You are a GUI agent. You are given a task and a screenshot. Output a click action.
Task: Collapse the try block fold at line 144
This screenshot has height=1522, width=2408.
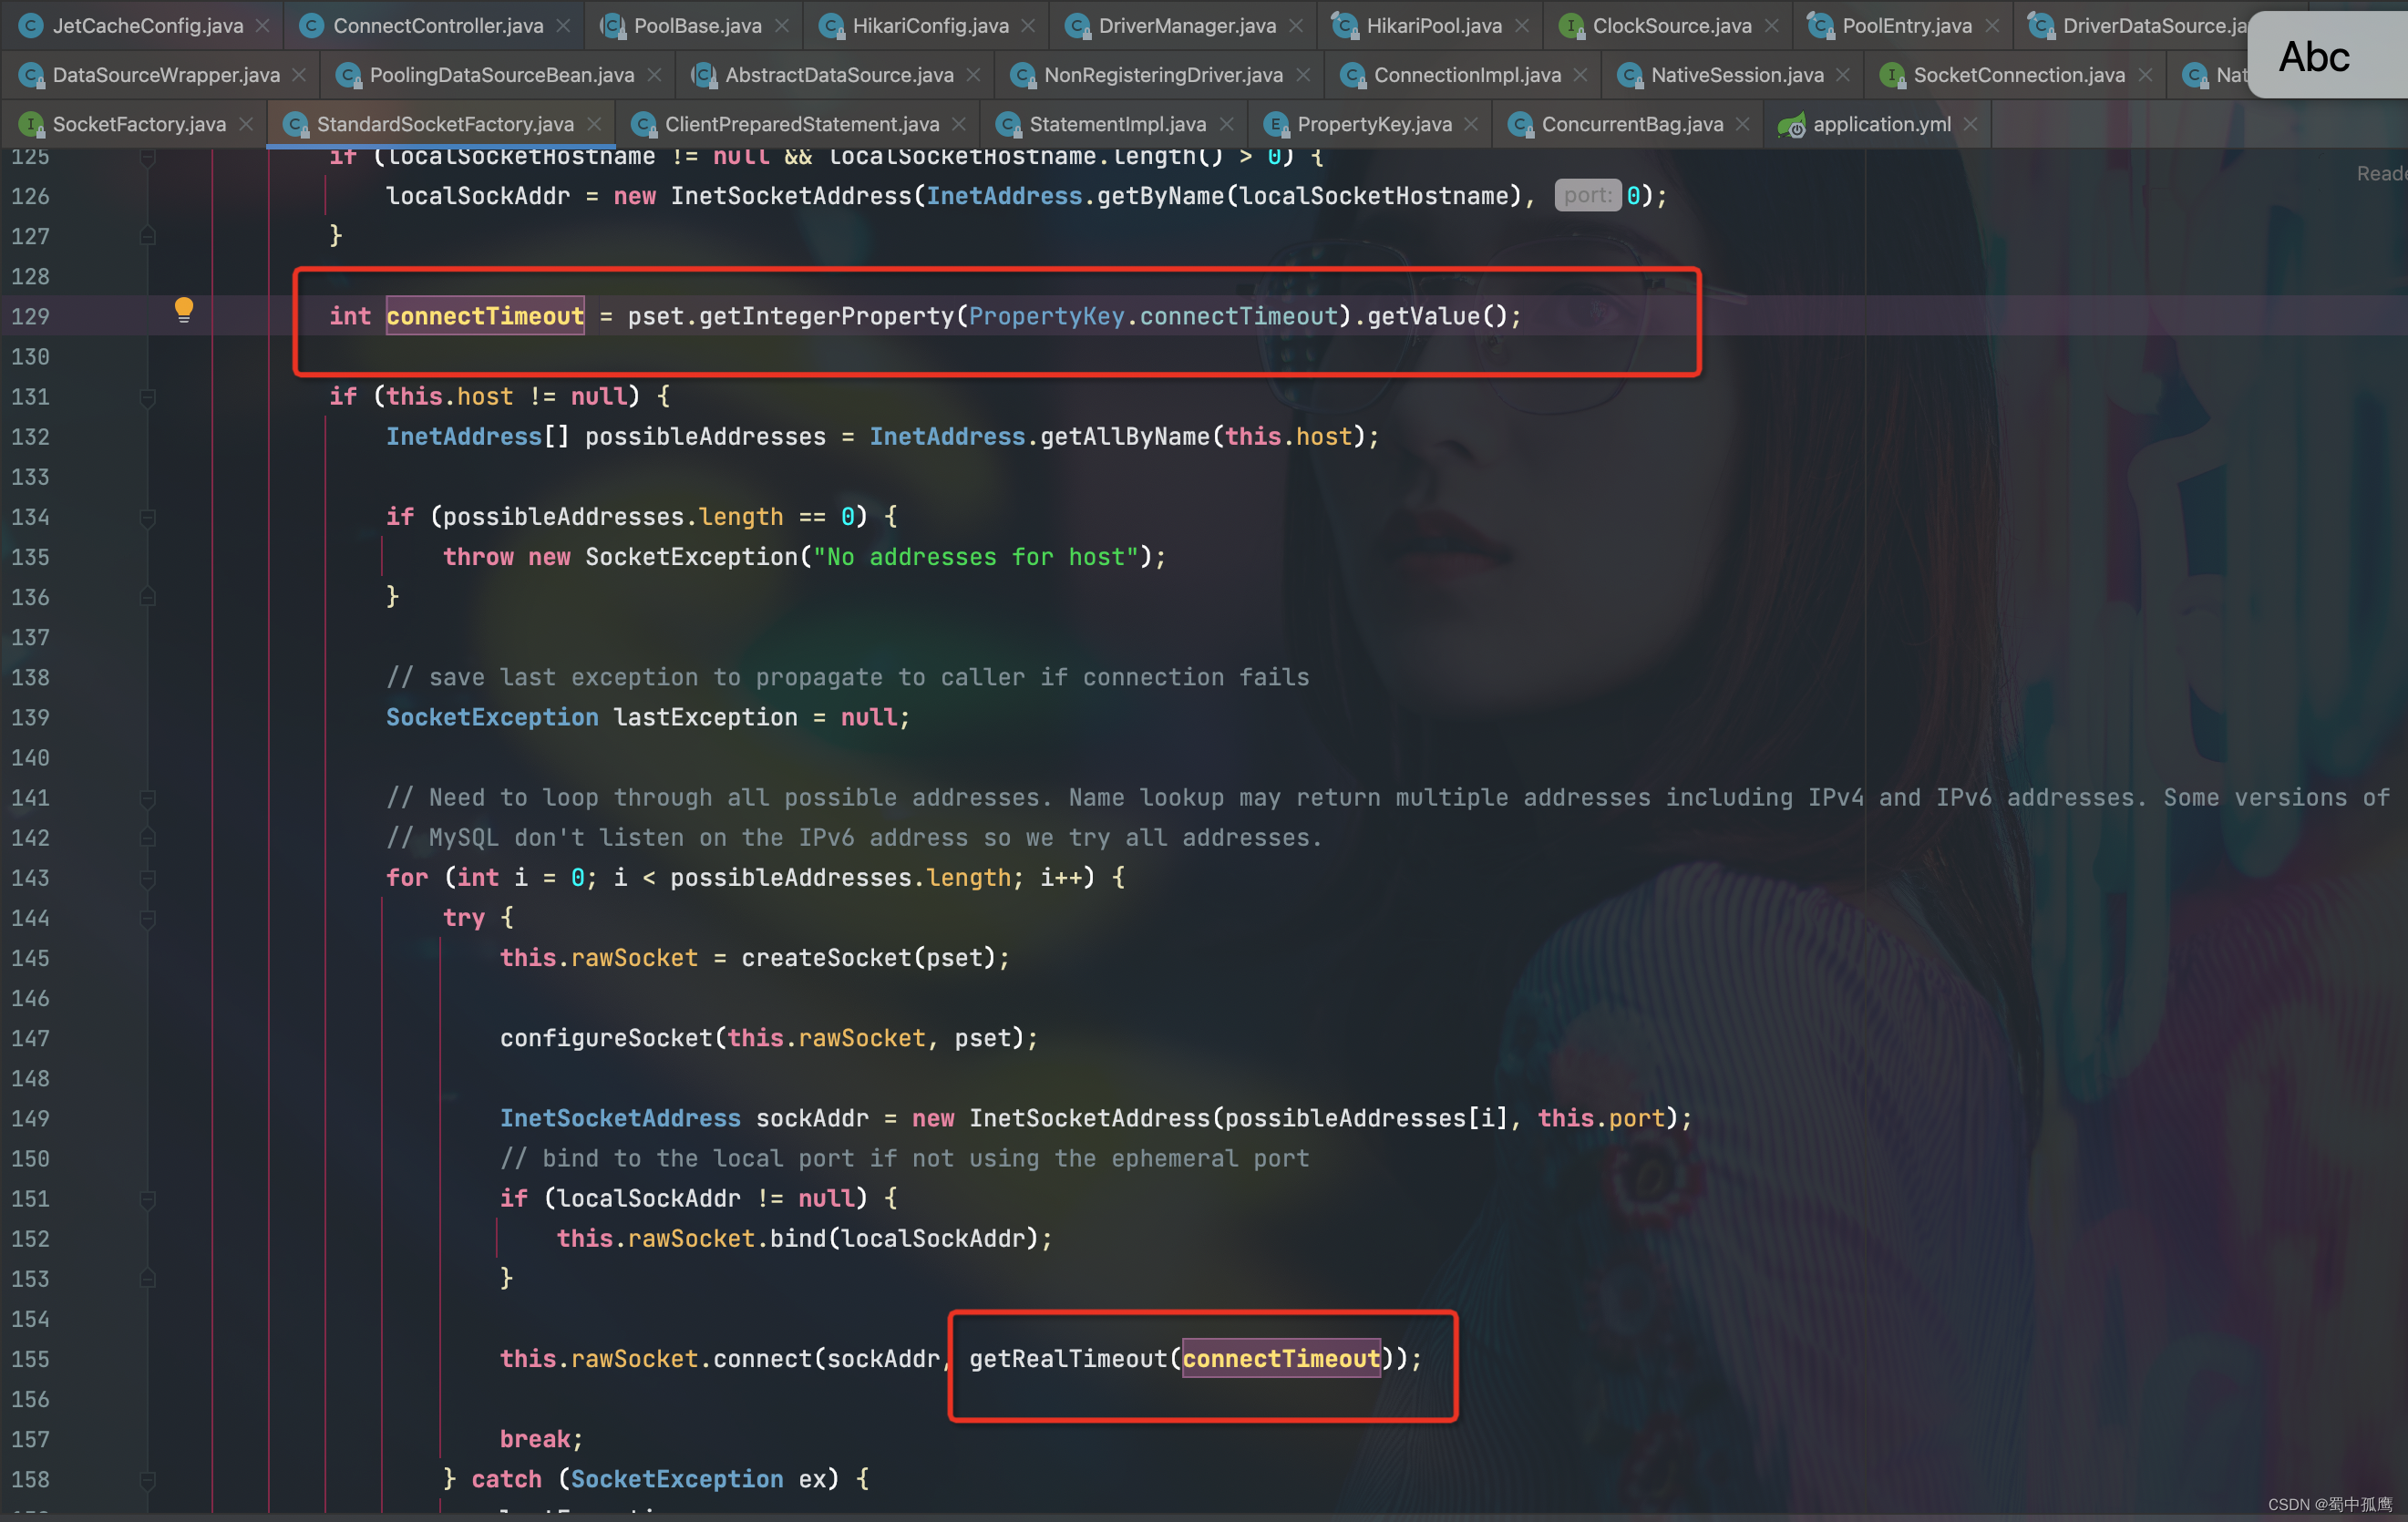tap(148, 918)
